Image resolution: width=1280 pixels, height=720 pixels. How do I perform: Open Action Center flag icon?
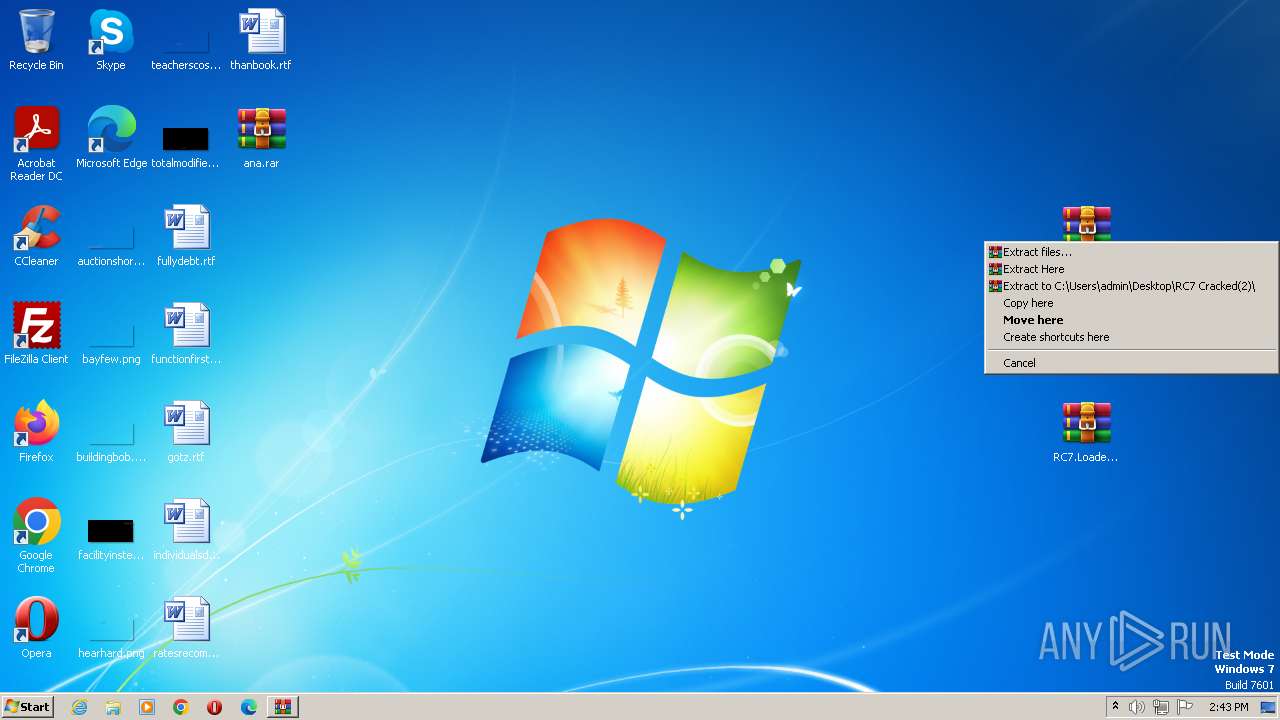[1186, 707]
